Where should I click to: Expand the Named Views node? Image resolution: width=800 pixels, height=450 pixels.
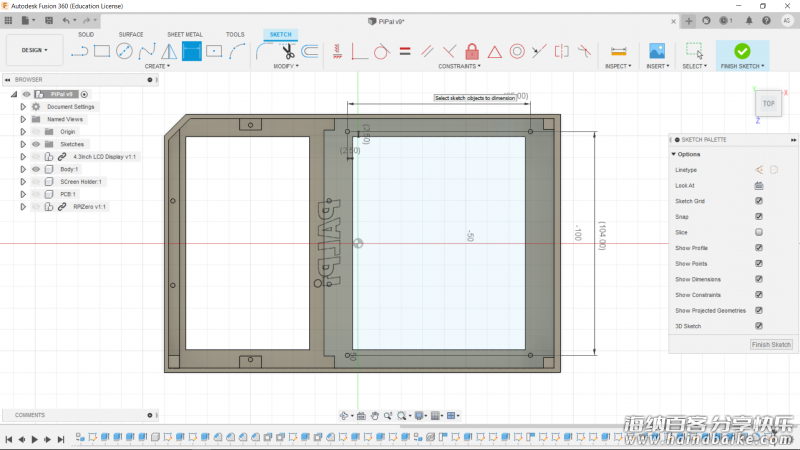(x=23, y=119)
